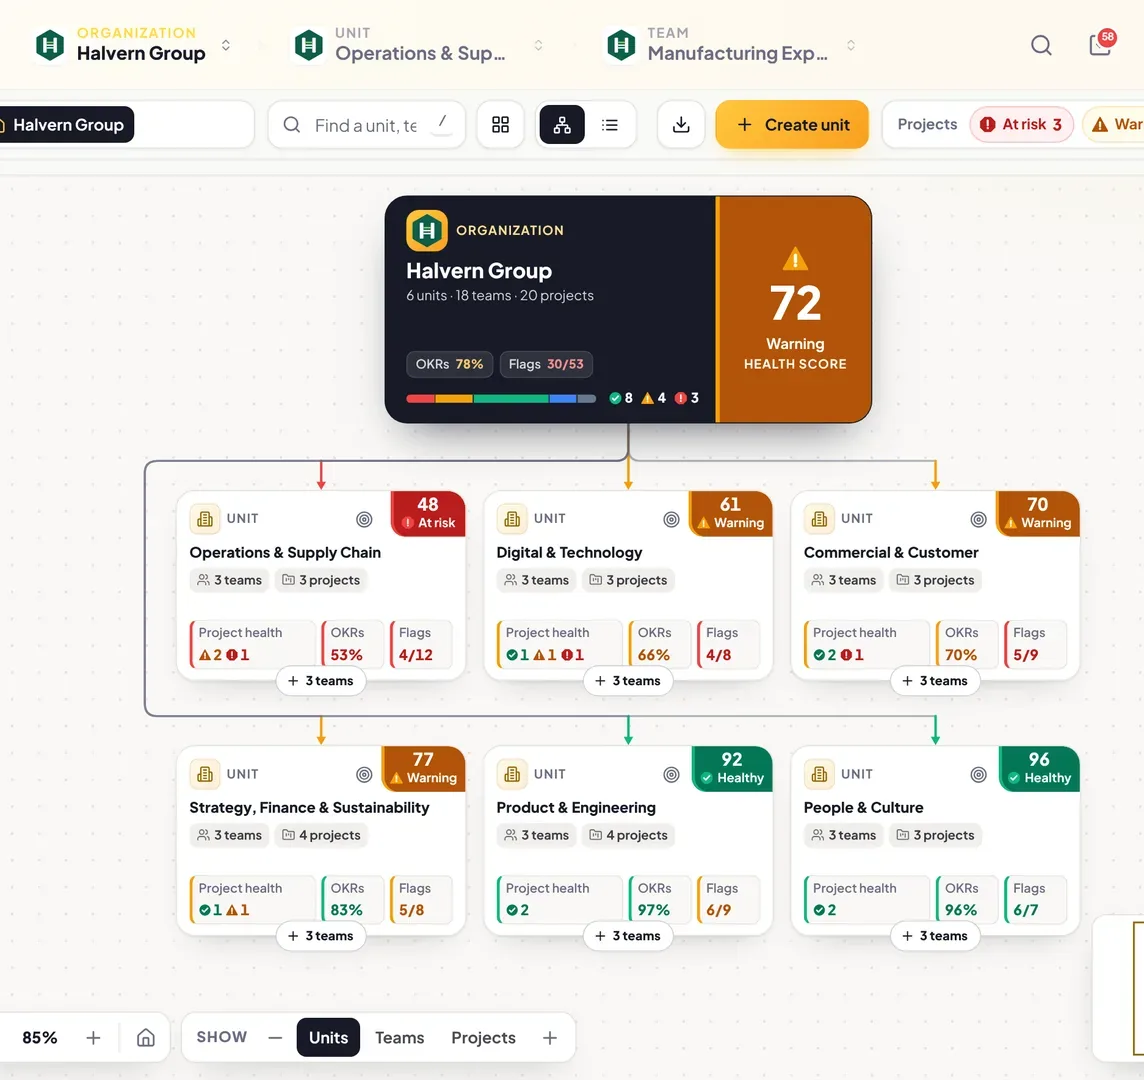Click 3 projects chip on Operations & Supply Chain
Image resolution: width=1144 pixels, height=1080 pixels.
click(321, 580)
